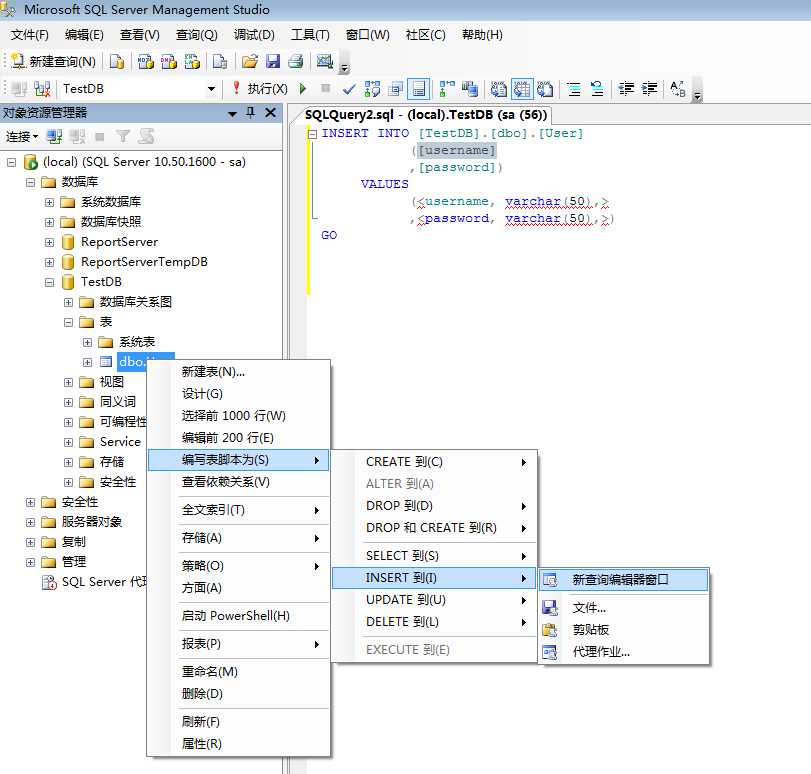Click the Save floppy disk icon
Viewport: 811px width, 774px height.
coord(273,62)
